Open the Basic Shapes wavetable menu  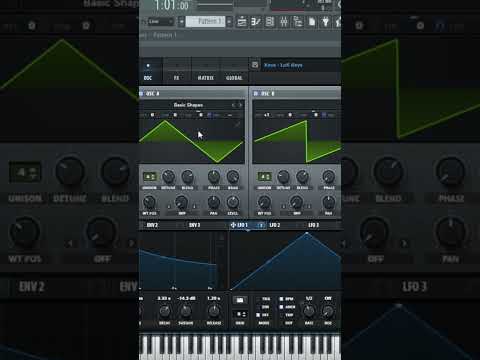(188, 105)
